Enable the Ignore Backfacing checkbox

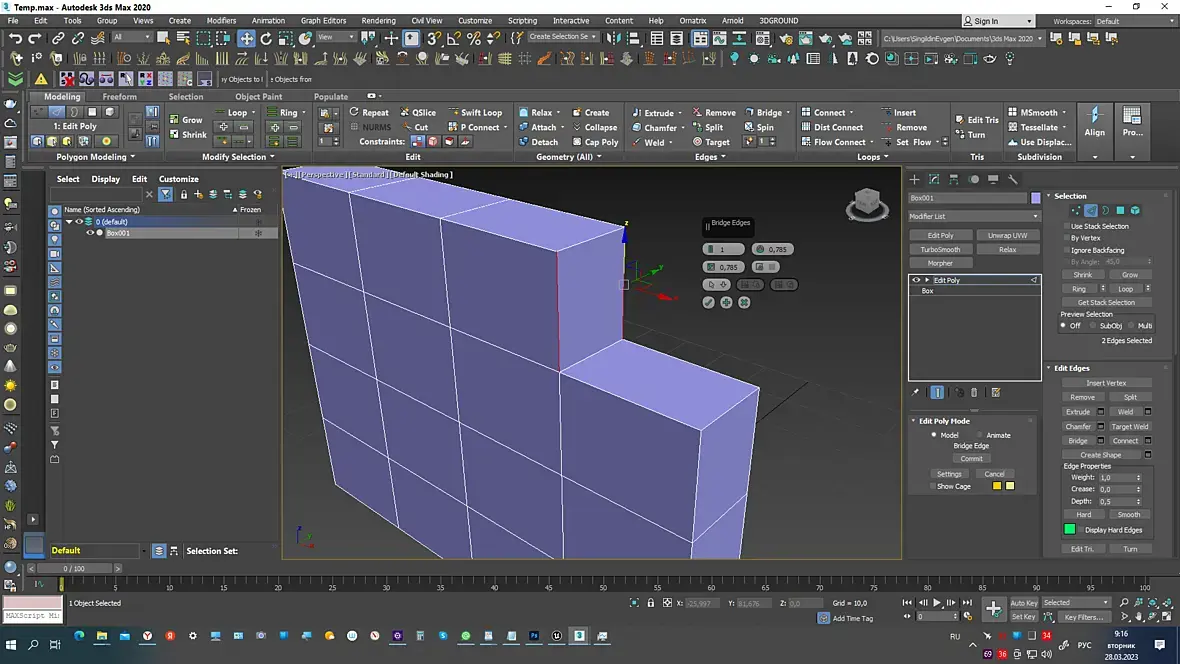coord(1066,250)
